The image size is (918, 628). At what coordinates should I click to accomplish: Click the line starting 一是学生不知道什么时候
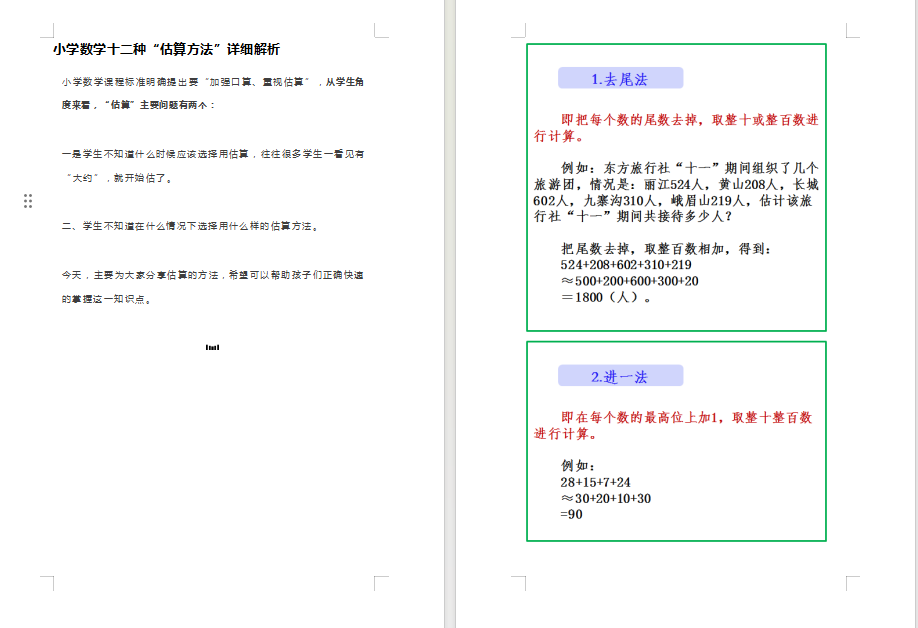(213, 154)
